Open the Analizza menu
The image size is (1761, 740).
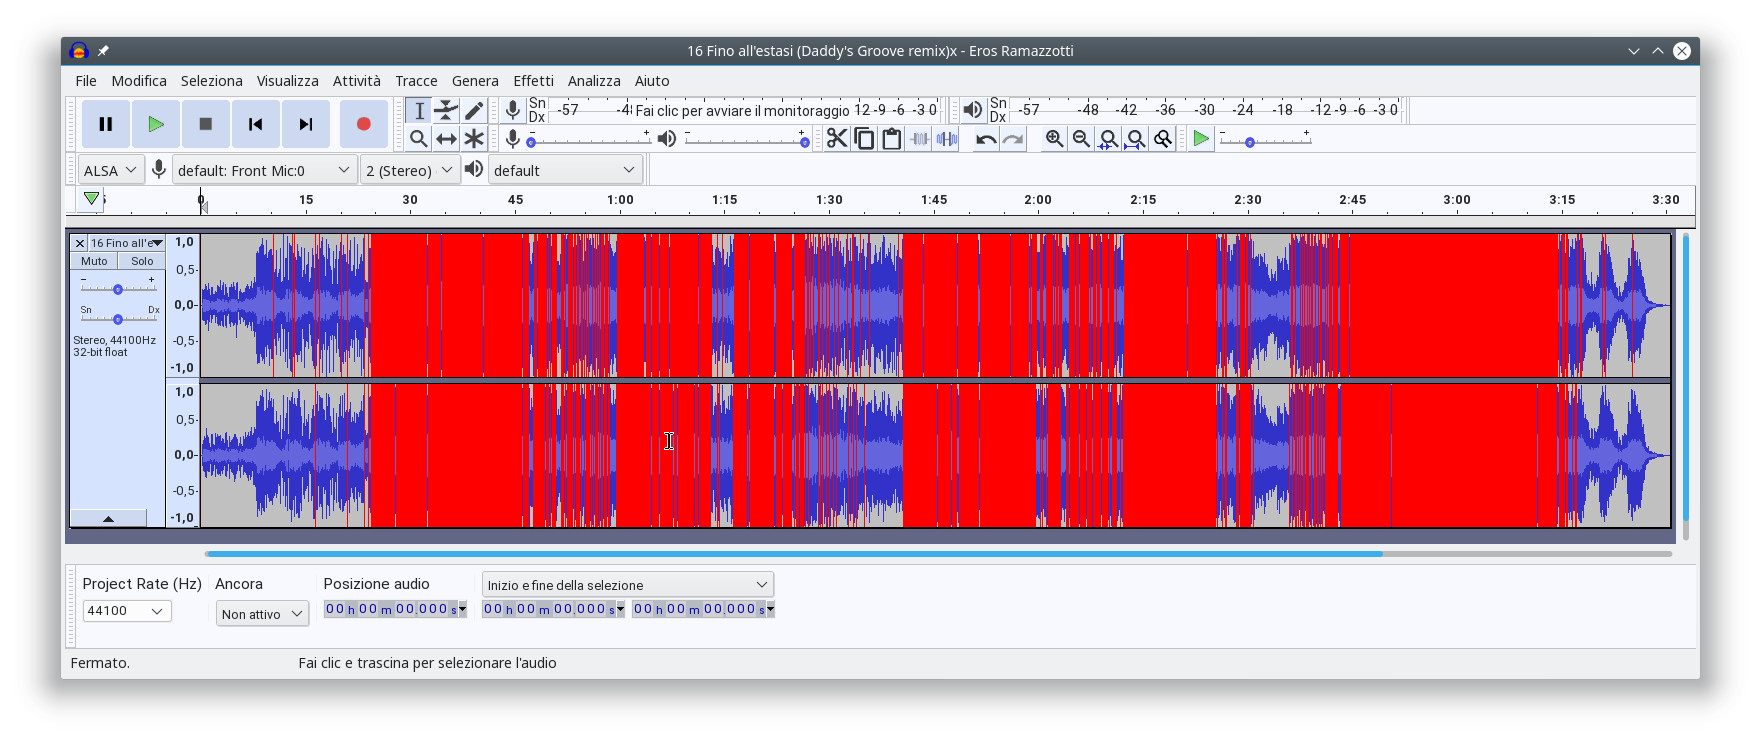[594, 81]
